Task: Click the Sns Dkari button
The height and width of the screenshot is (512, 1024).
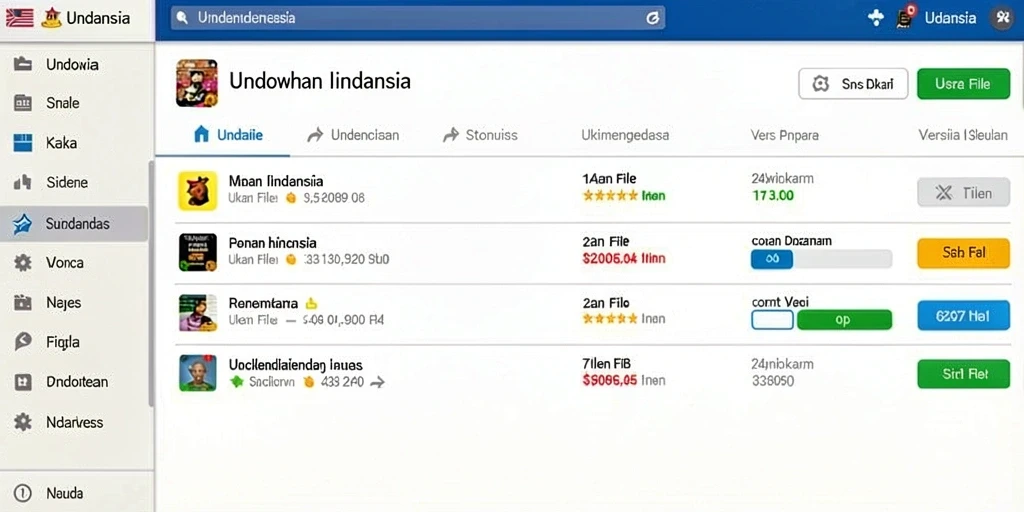Action: click(x=853, y=84)
